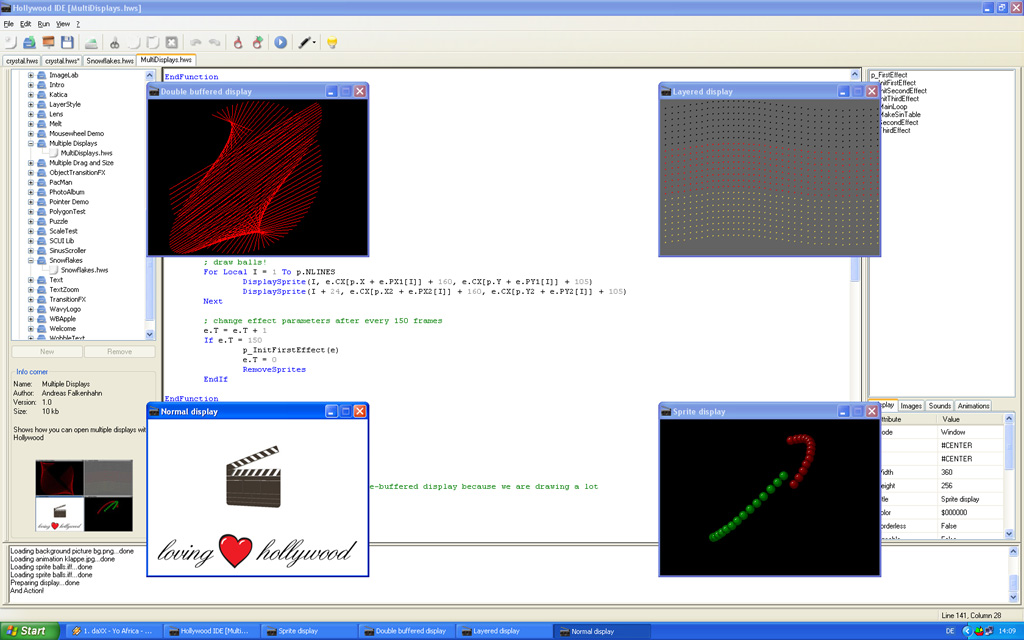1024x640 pixels.
Task: Click the PacMan folder icon in tree
Action: pyautogui.click(x=42, y=182)
